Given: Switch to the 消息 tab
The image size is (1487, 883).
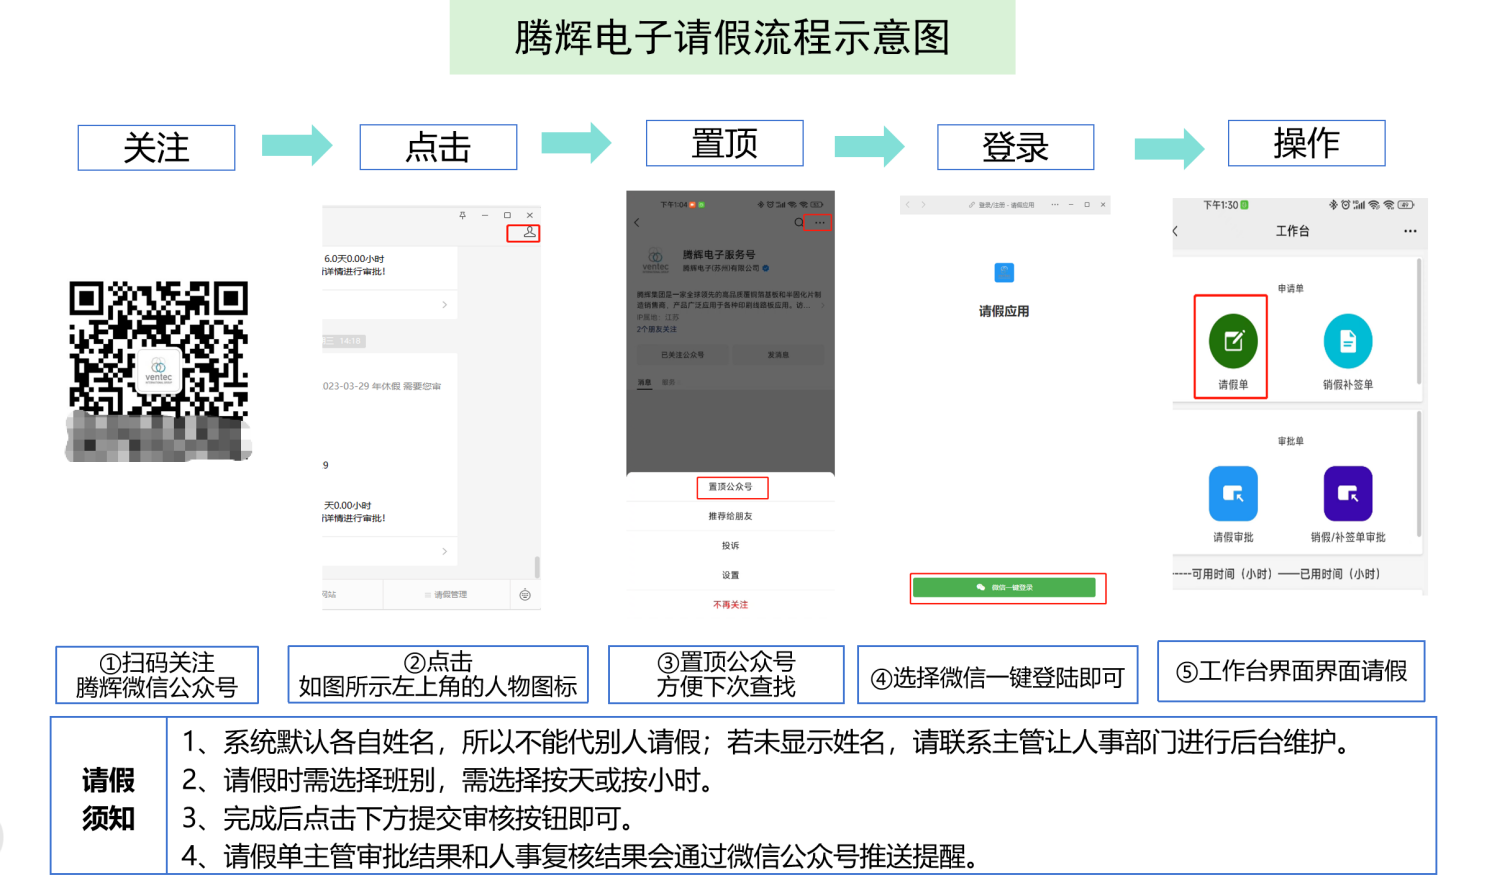Looking at the screenshot, I should (x=645, y=382).
